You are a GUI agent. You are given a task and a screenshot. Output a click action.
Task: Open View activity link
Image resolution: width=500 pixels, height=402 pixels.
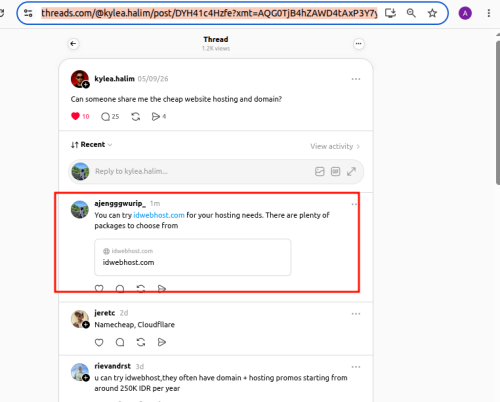pyautogui.click(x=335, y=146)
